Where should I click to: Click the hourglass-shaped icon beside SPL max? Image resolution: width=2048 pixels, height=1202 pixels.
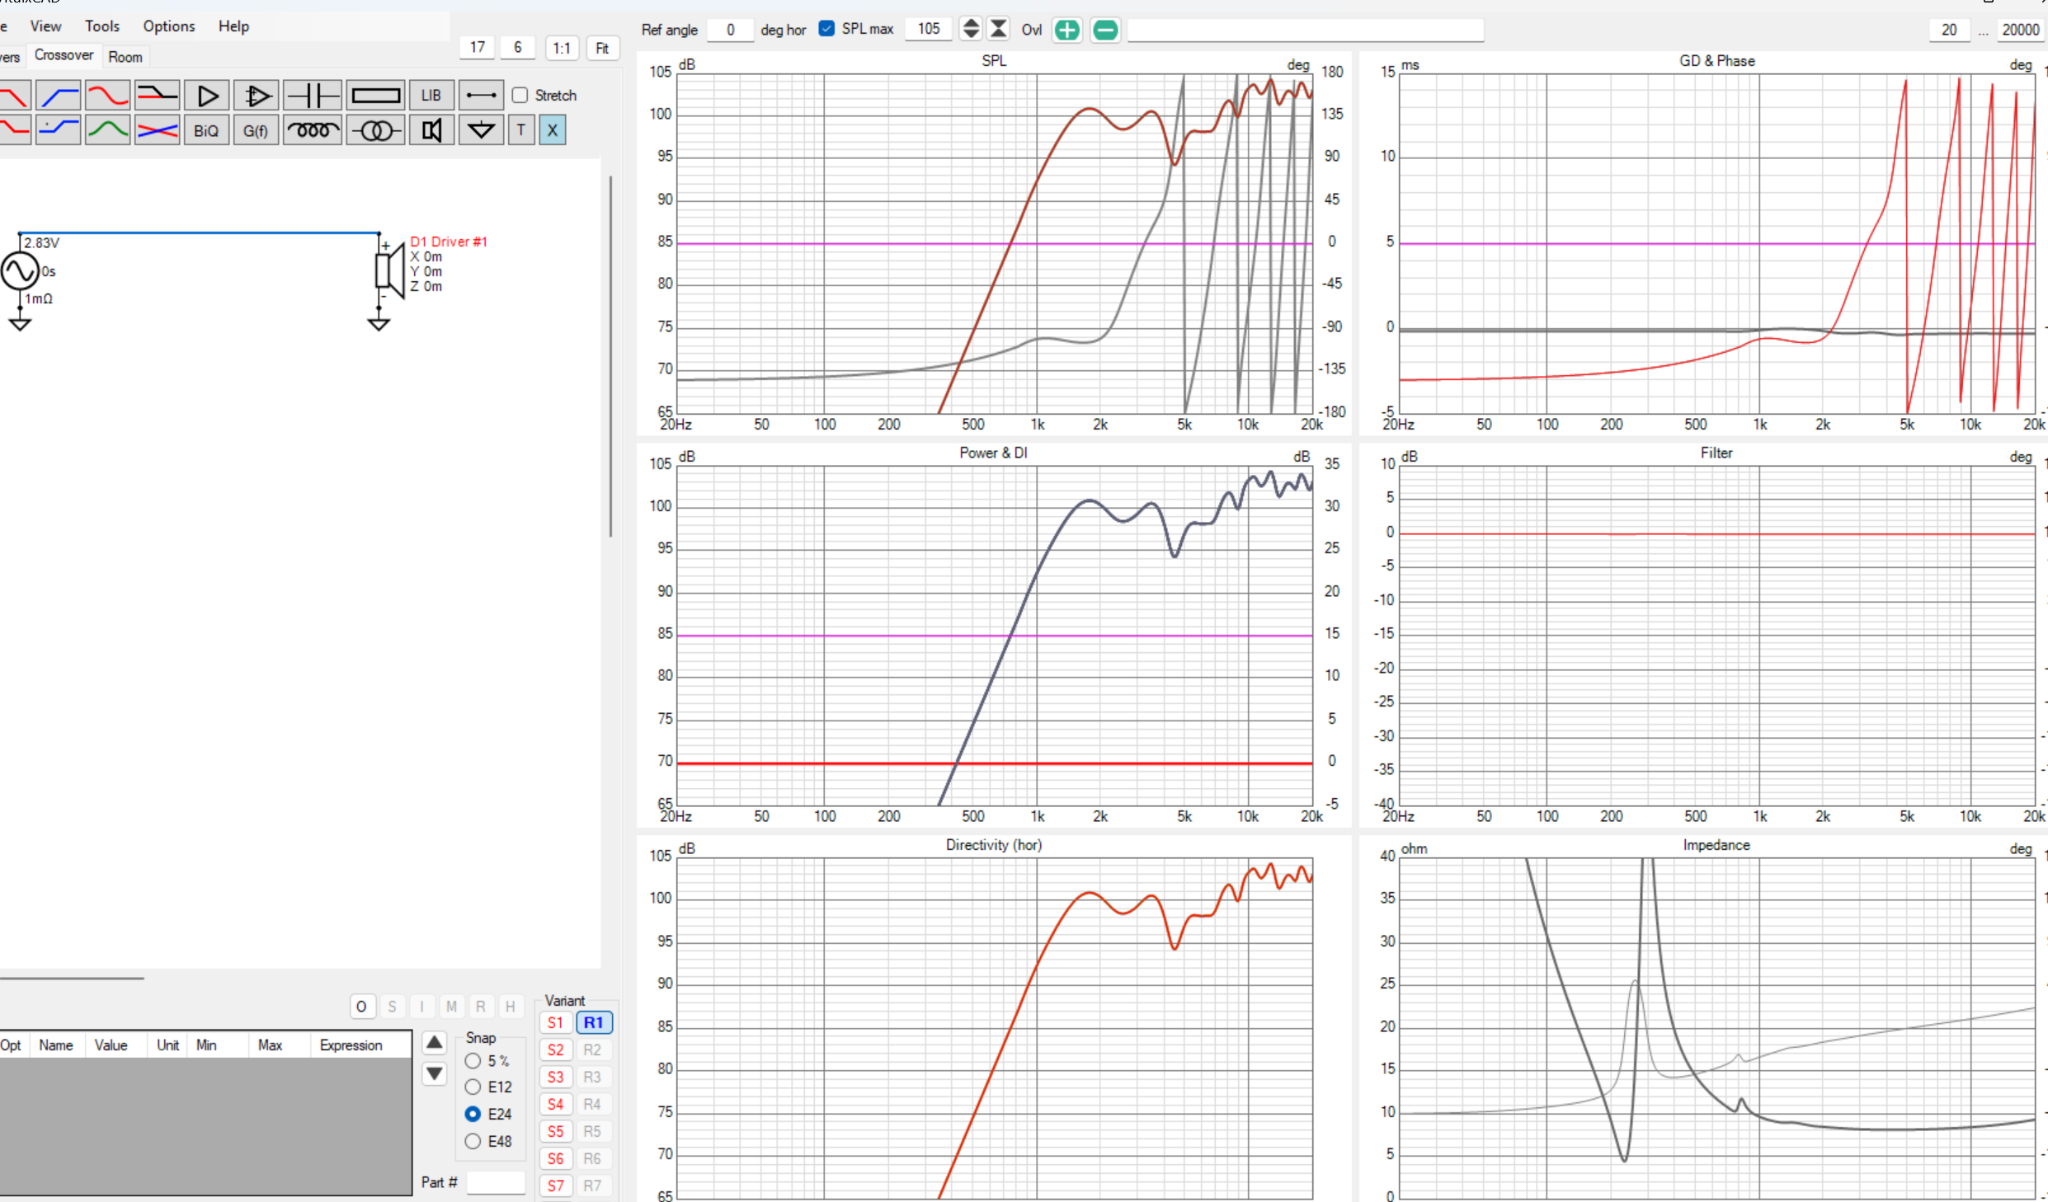(x=998, y=29)
